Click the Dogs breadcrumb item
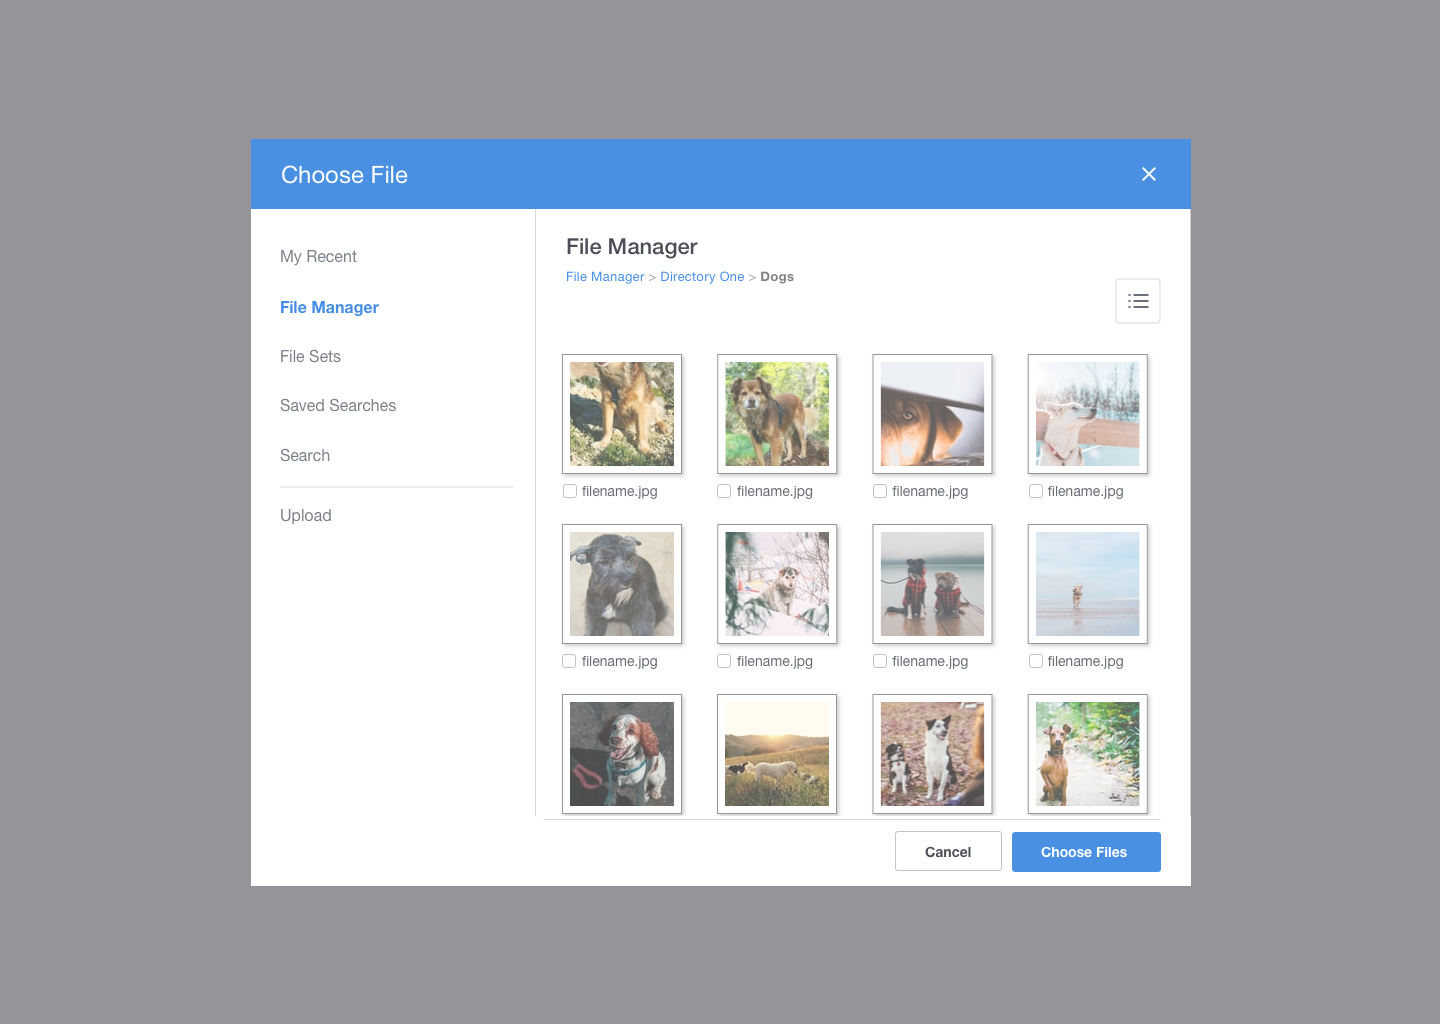 pyautogui.click(x=777, y=276)
